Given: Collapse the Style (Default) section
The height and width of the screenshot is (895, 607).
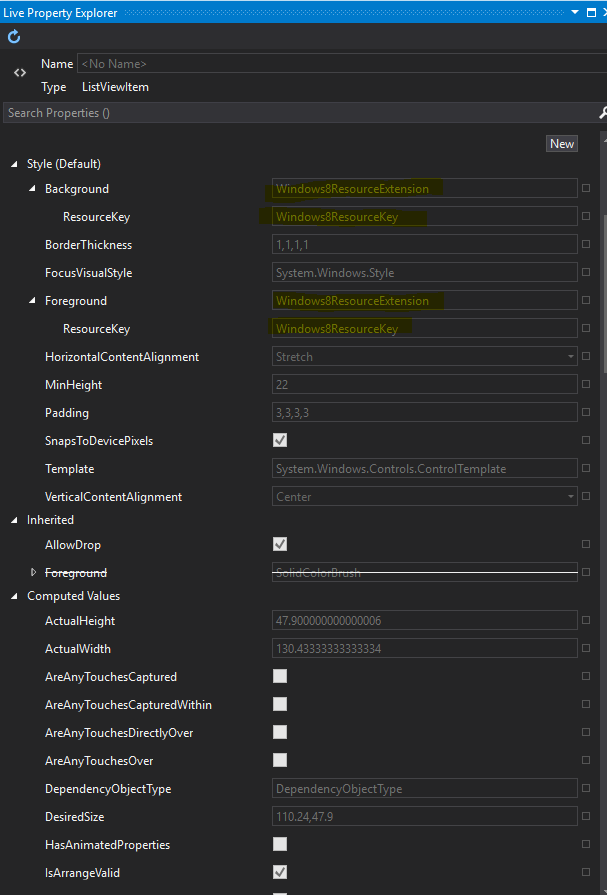Looking at the screenshot, I should click(x=14, y=164).
